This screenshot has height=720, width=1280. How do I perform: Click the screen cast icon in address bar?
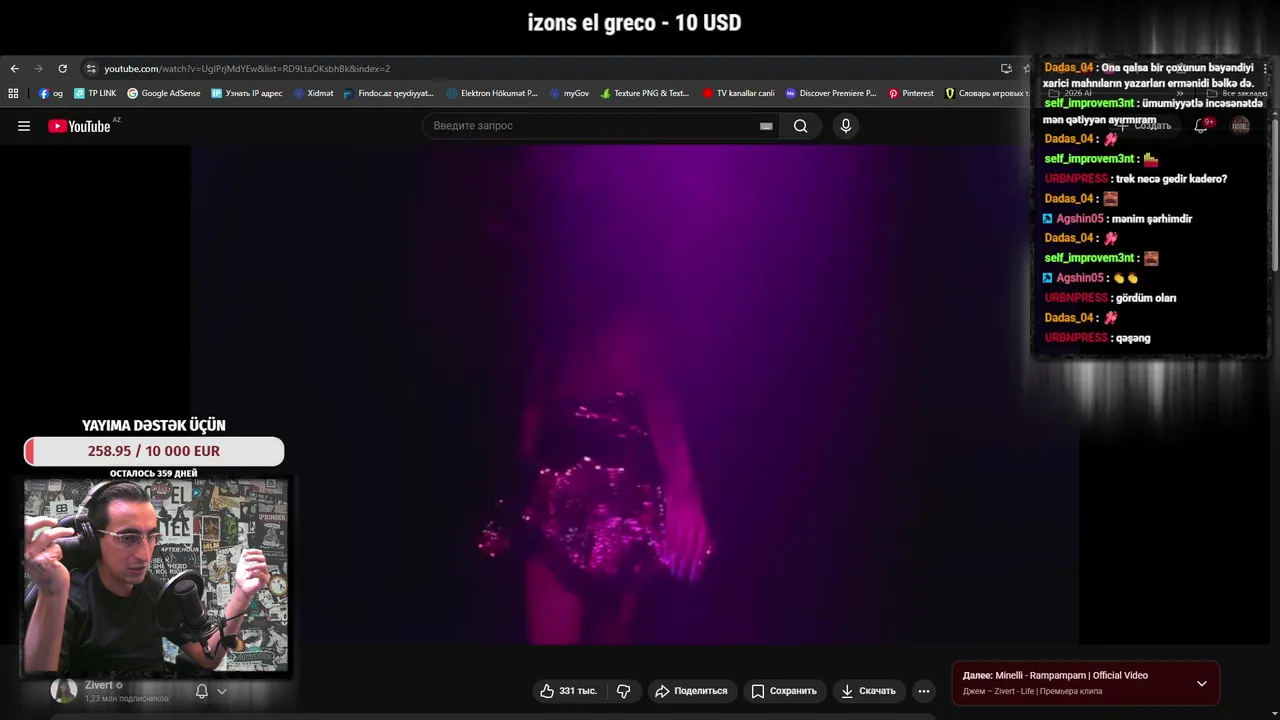point(1006,69)
